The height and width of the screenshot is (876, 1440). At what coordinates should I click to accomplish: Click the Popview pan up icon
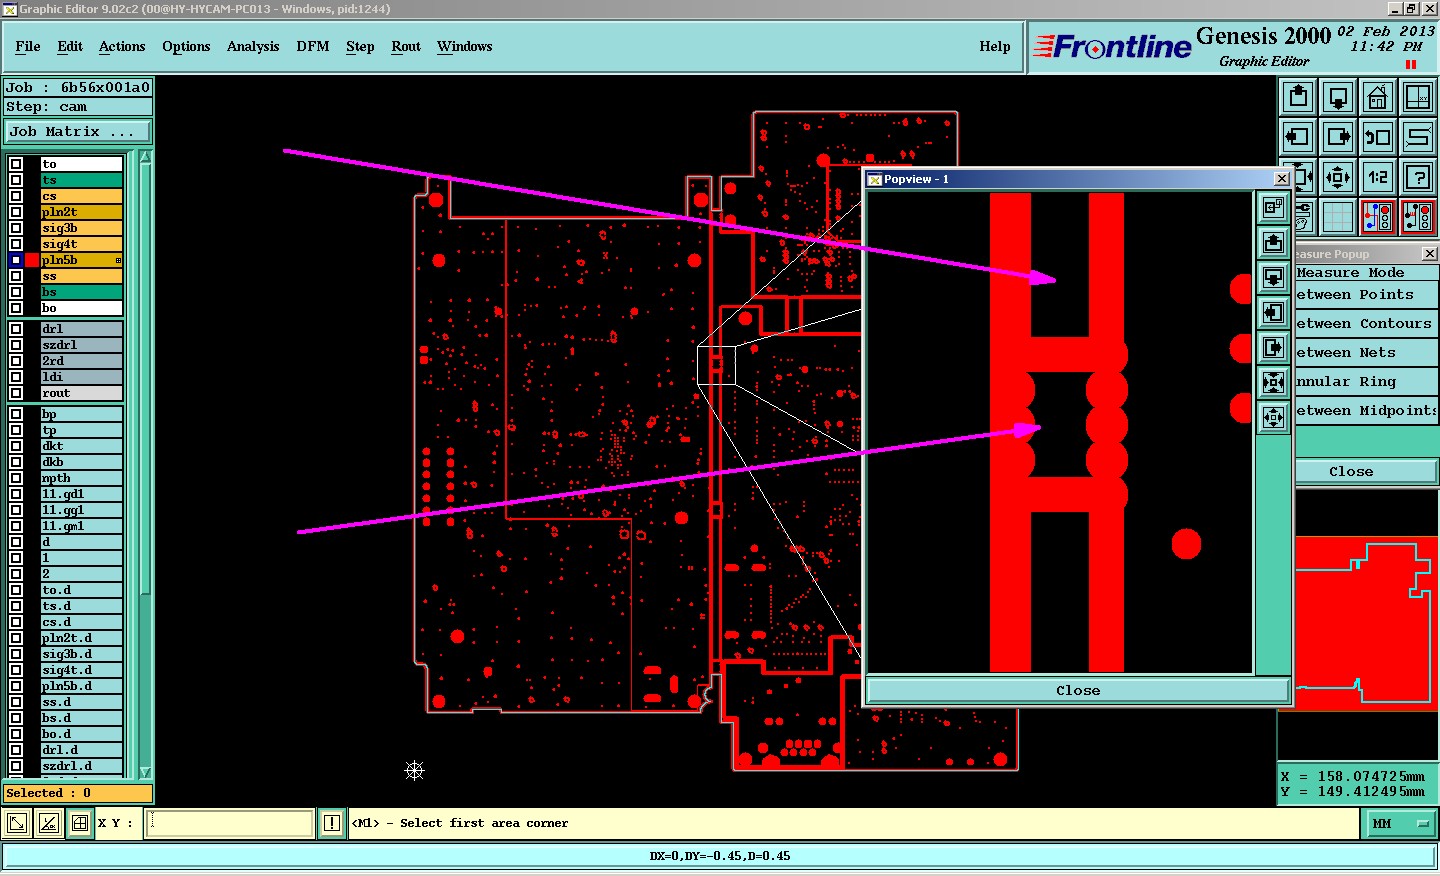(1273, 242)
